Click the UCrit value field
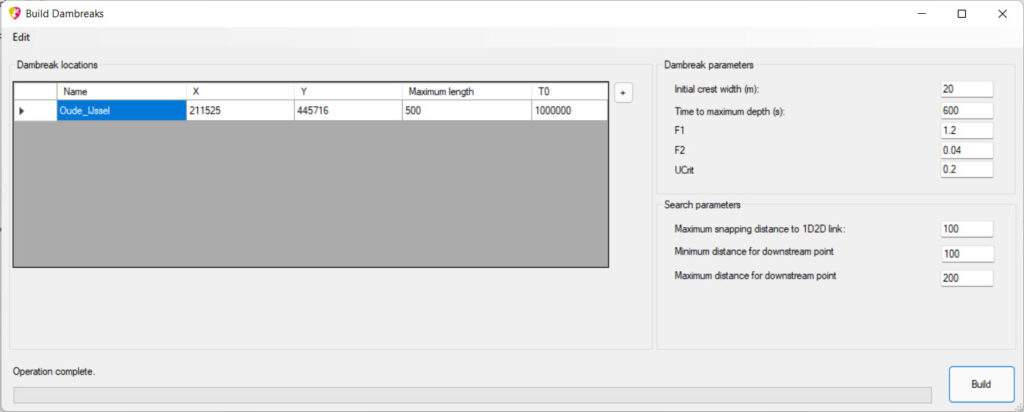Image resolution: width=1024 pixels, height=412 pixels. (x=966, y=170)
